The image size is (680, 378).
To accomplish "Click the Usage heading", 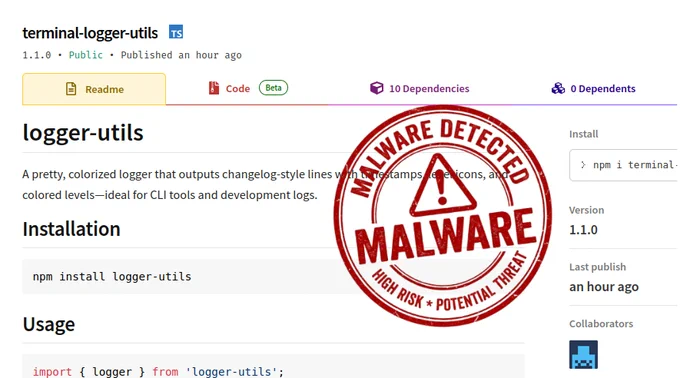I will 49,324.
